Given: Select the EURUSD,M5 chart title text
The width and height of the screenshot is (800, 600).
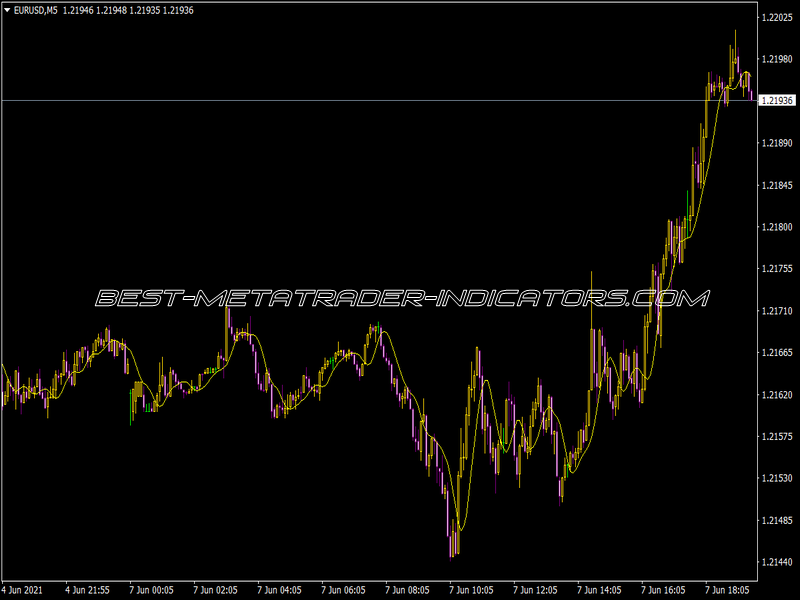Looking at the screenshot, I should tap(36, 10).
